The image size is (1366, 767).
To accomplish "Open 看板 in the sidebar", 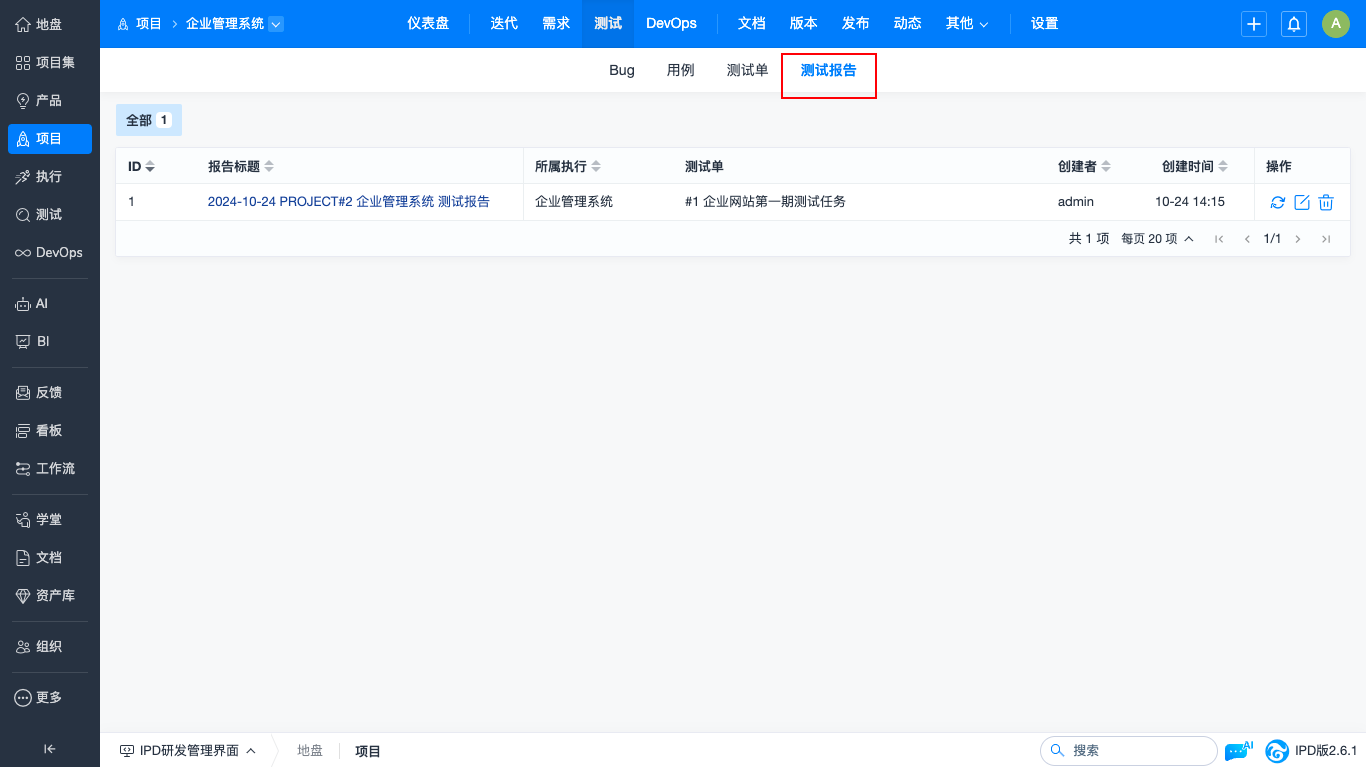I will pyautogui.click(x=50, y=430).
